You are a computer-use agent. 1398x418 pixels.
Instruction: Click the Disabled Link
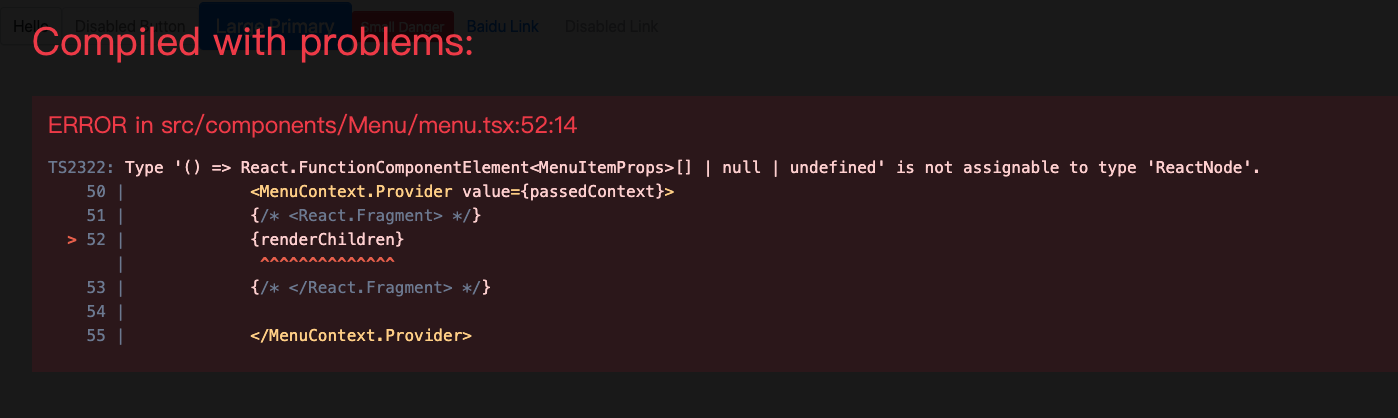(611, 26)
